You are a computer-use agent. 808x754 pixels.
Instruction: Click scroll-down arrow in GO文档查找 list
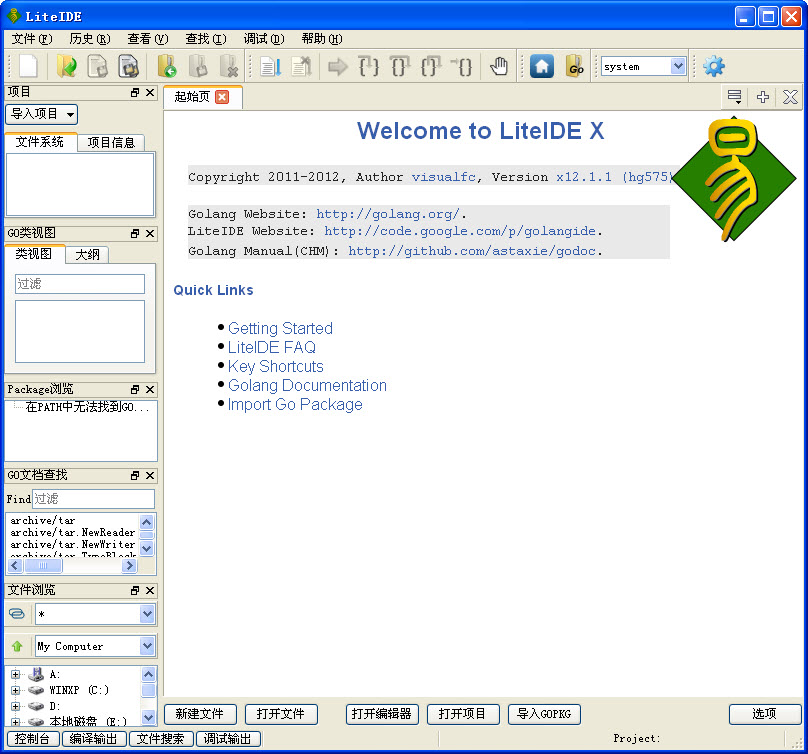pos(146,548)
